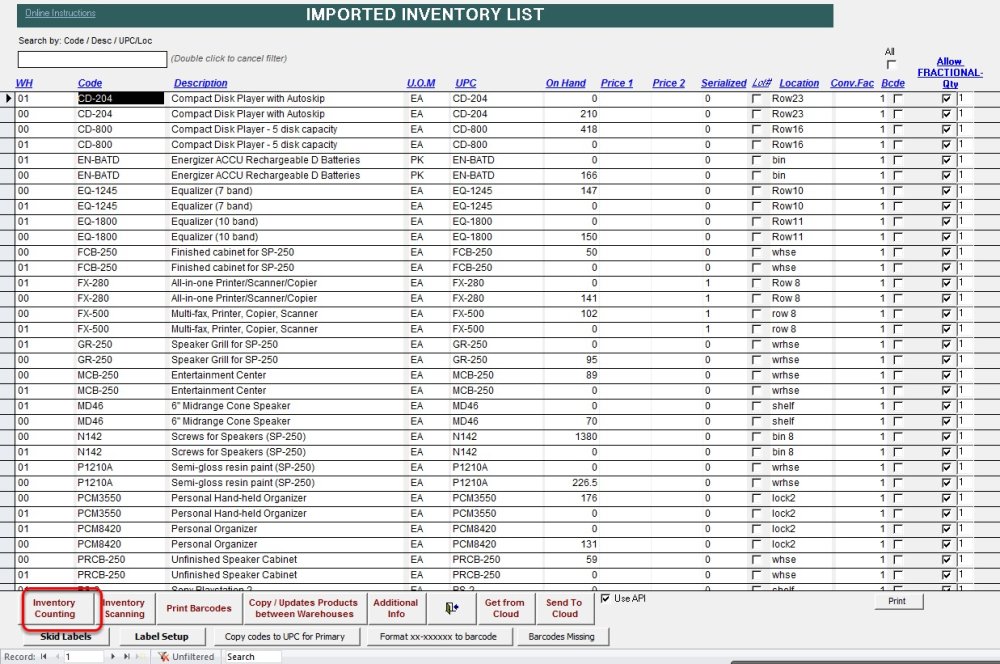Click Send To Cloud button
Viewport: 1000px width, 664px height.
(564, 608)
